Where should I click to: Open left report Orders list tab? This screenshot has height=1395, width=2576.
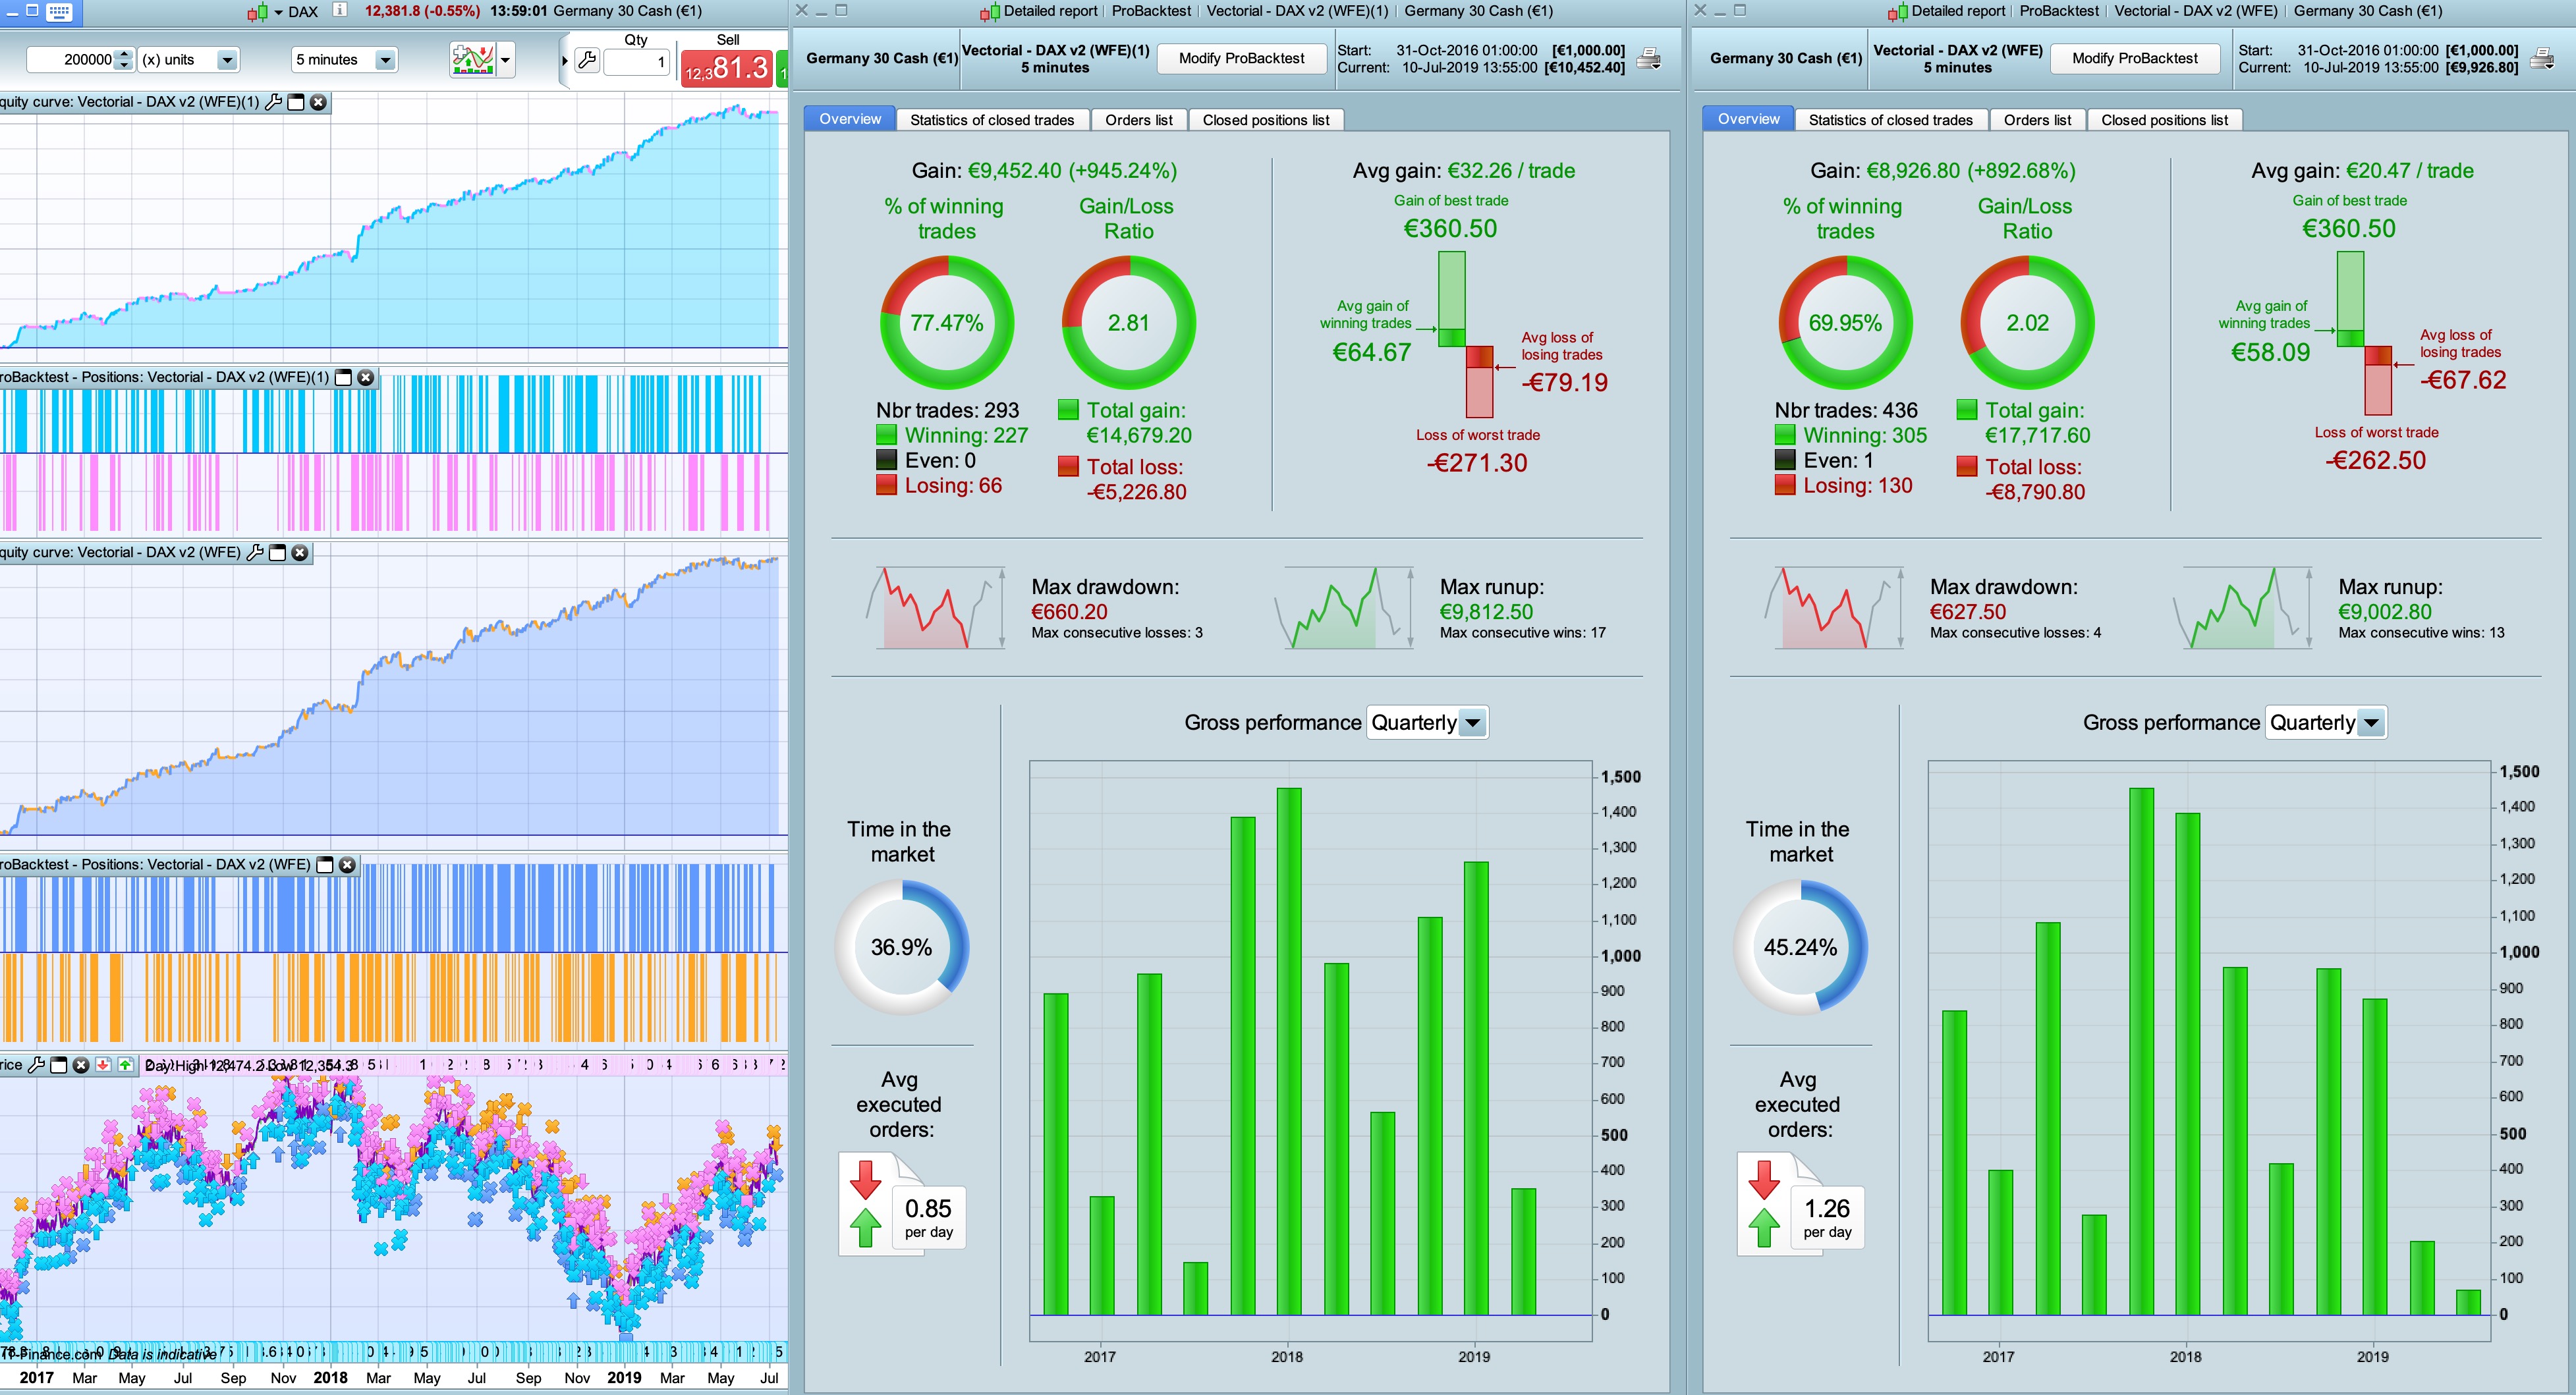(x=1138, y=120)
